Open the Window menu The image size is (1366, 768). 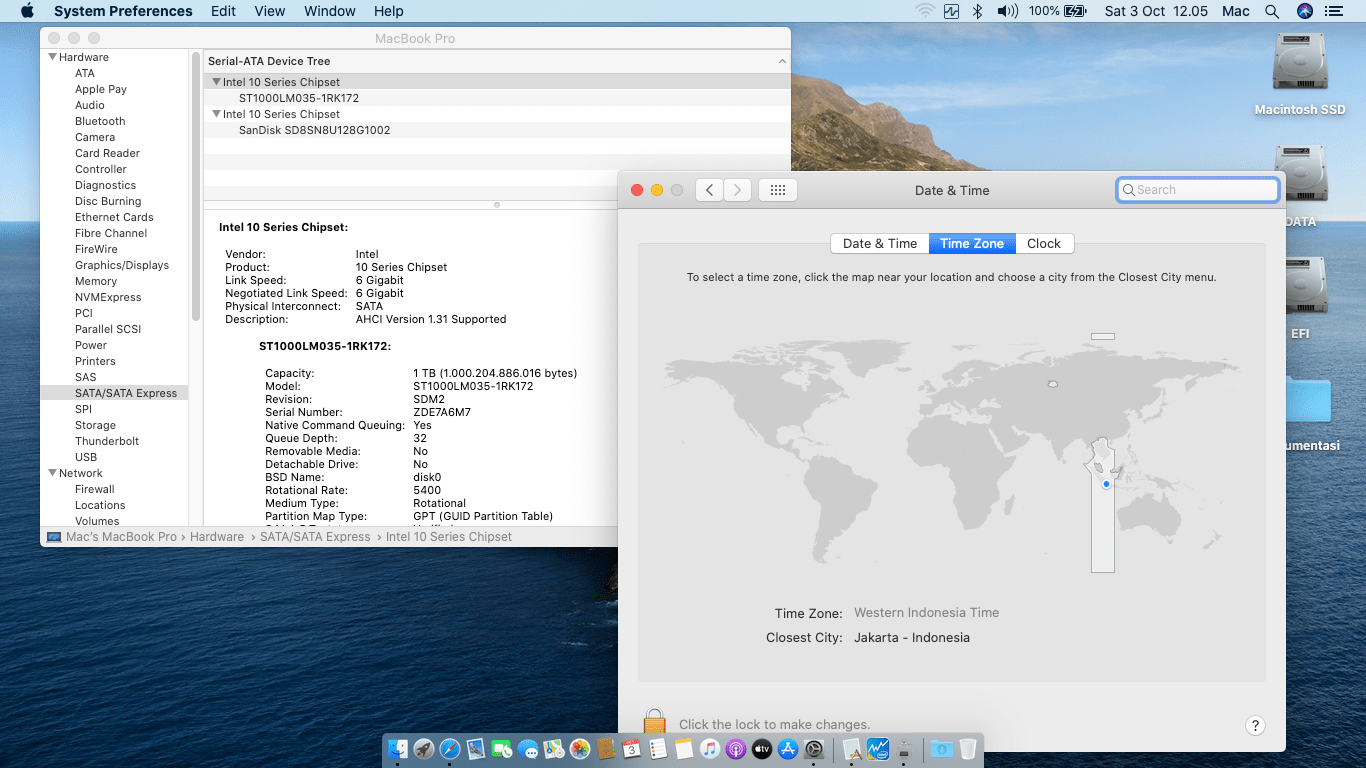point(330,11)
